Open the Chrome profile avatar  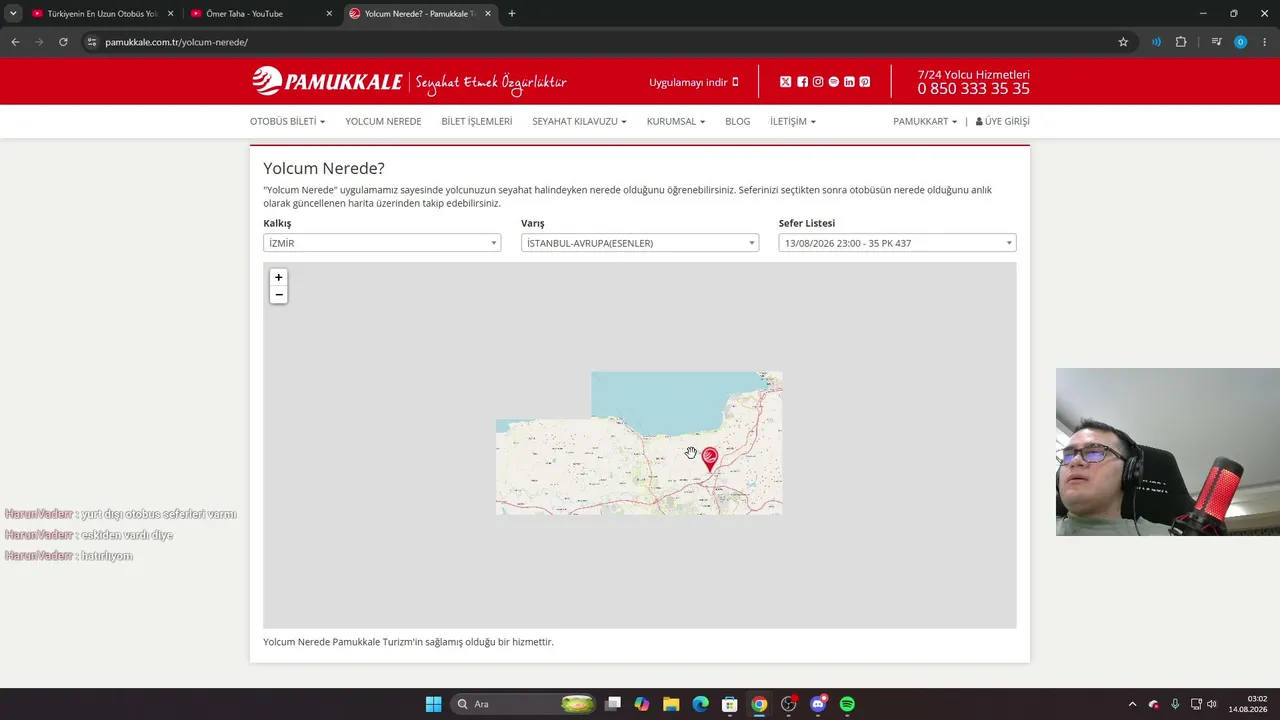pyautogui.click(x=1241, y=42)
